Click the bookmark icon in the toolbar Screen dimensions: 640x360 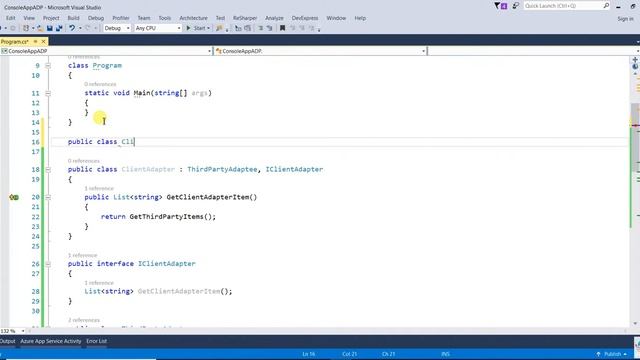point(282,28)
